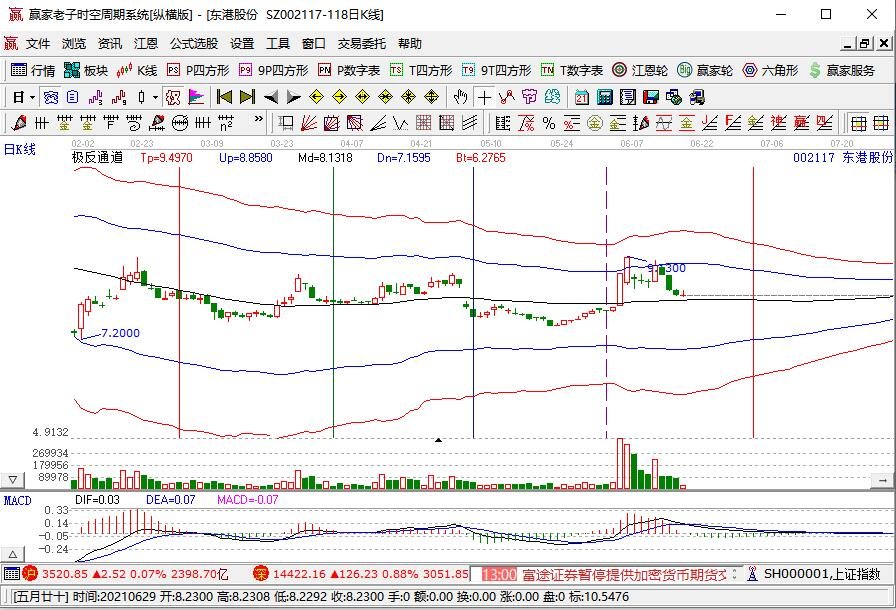This screenshot has height=610, width=896.
Task: Open the 六角形 hexagon tool
Action: (770, 70)
